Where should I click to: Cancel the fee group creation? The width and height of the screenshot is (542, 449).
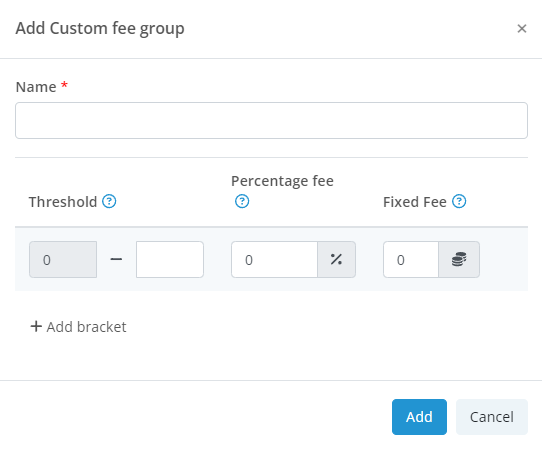point(492,417)
